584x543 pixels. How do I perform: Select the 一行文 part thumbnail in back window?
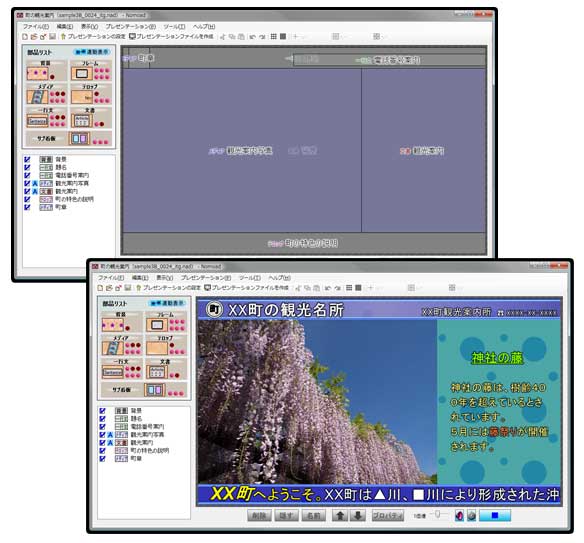click(x=37, y=121)
